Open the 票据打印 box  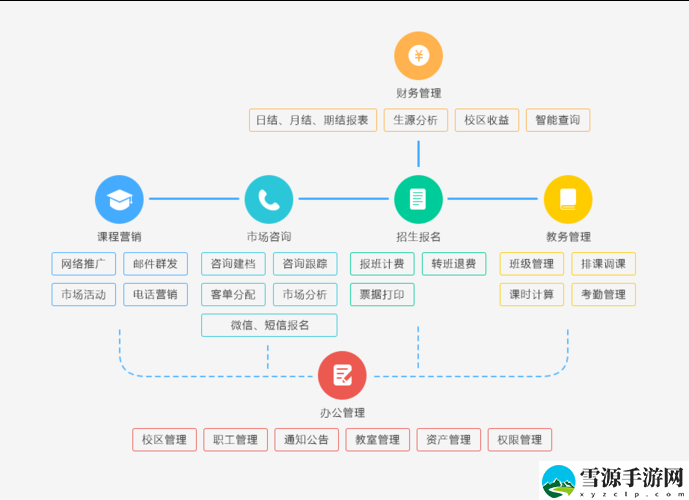click(x=382, y=294)
